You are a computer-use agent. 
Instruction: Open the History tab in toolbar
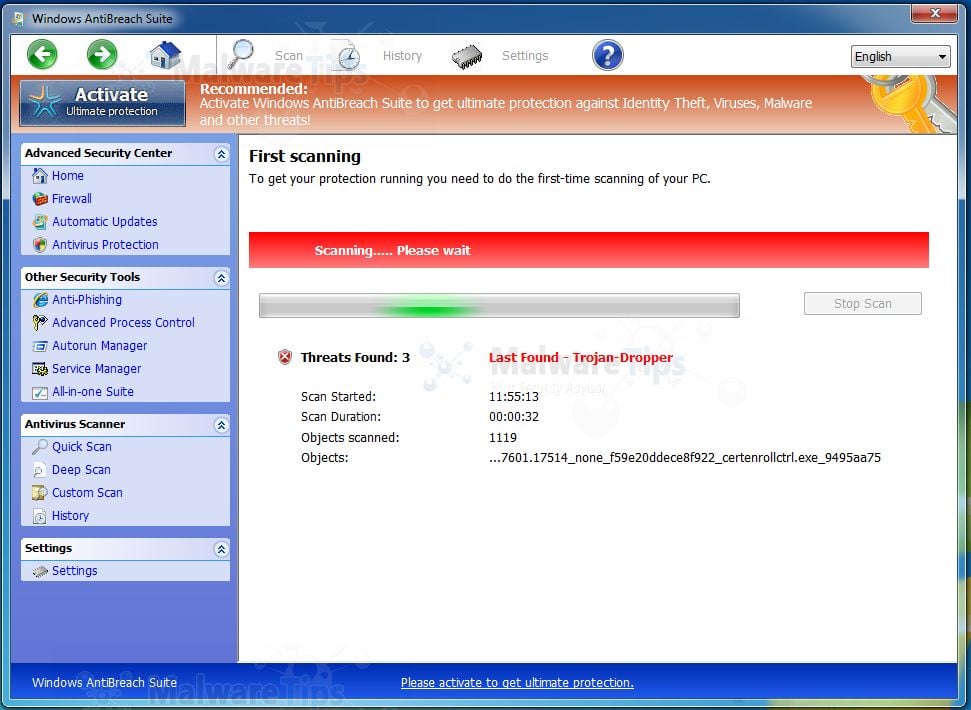coord(402,56)
